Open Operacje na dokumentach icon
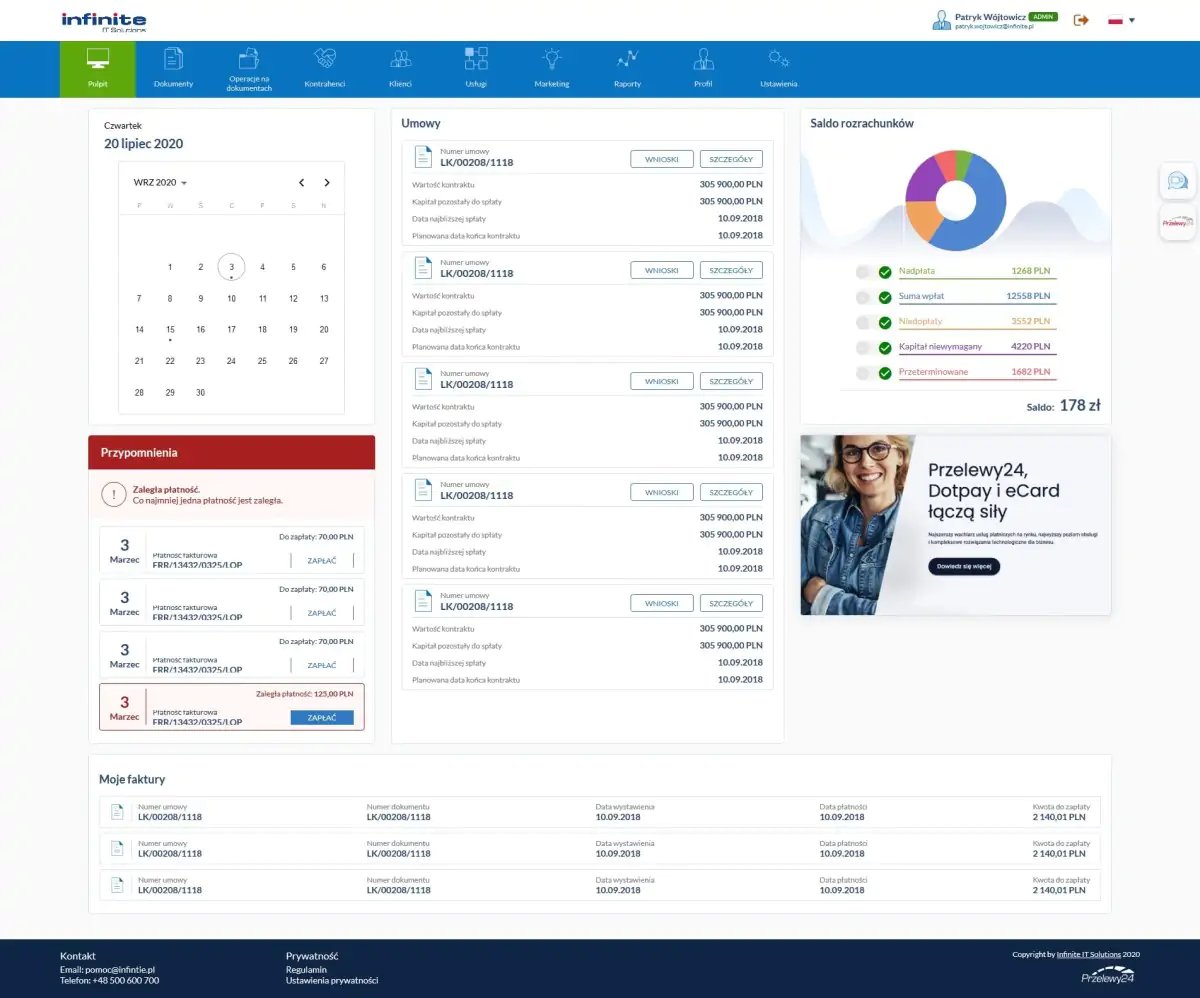This screenshot has width=1200, height=998. tap(249, 58)
